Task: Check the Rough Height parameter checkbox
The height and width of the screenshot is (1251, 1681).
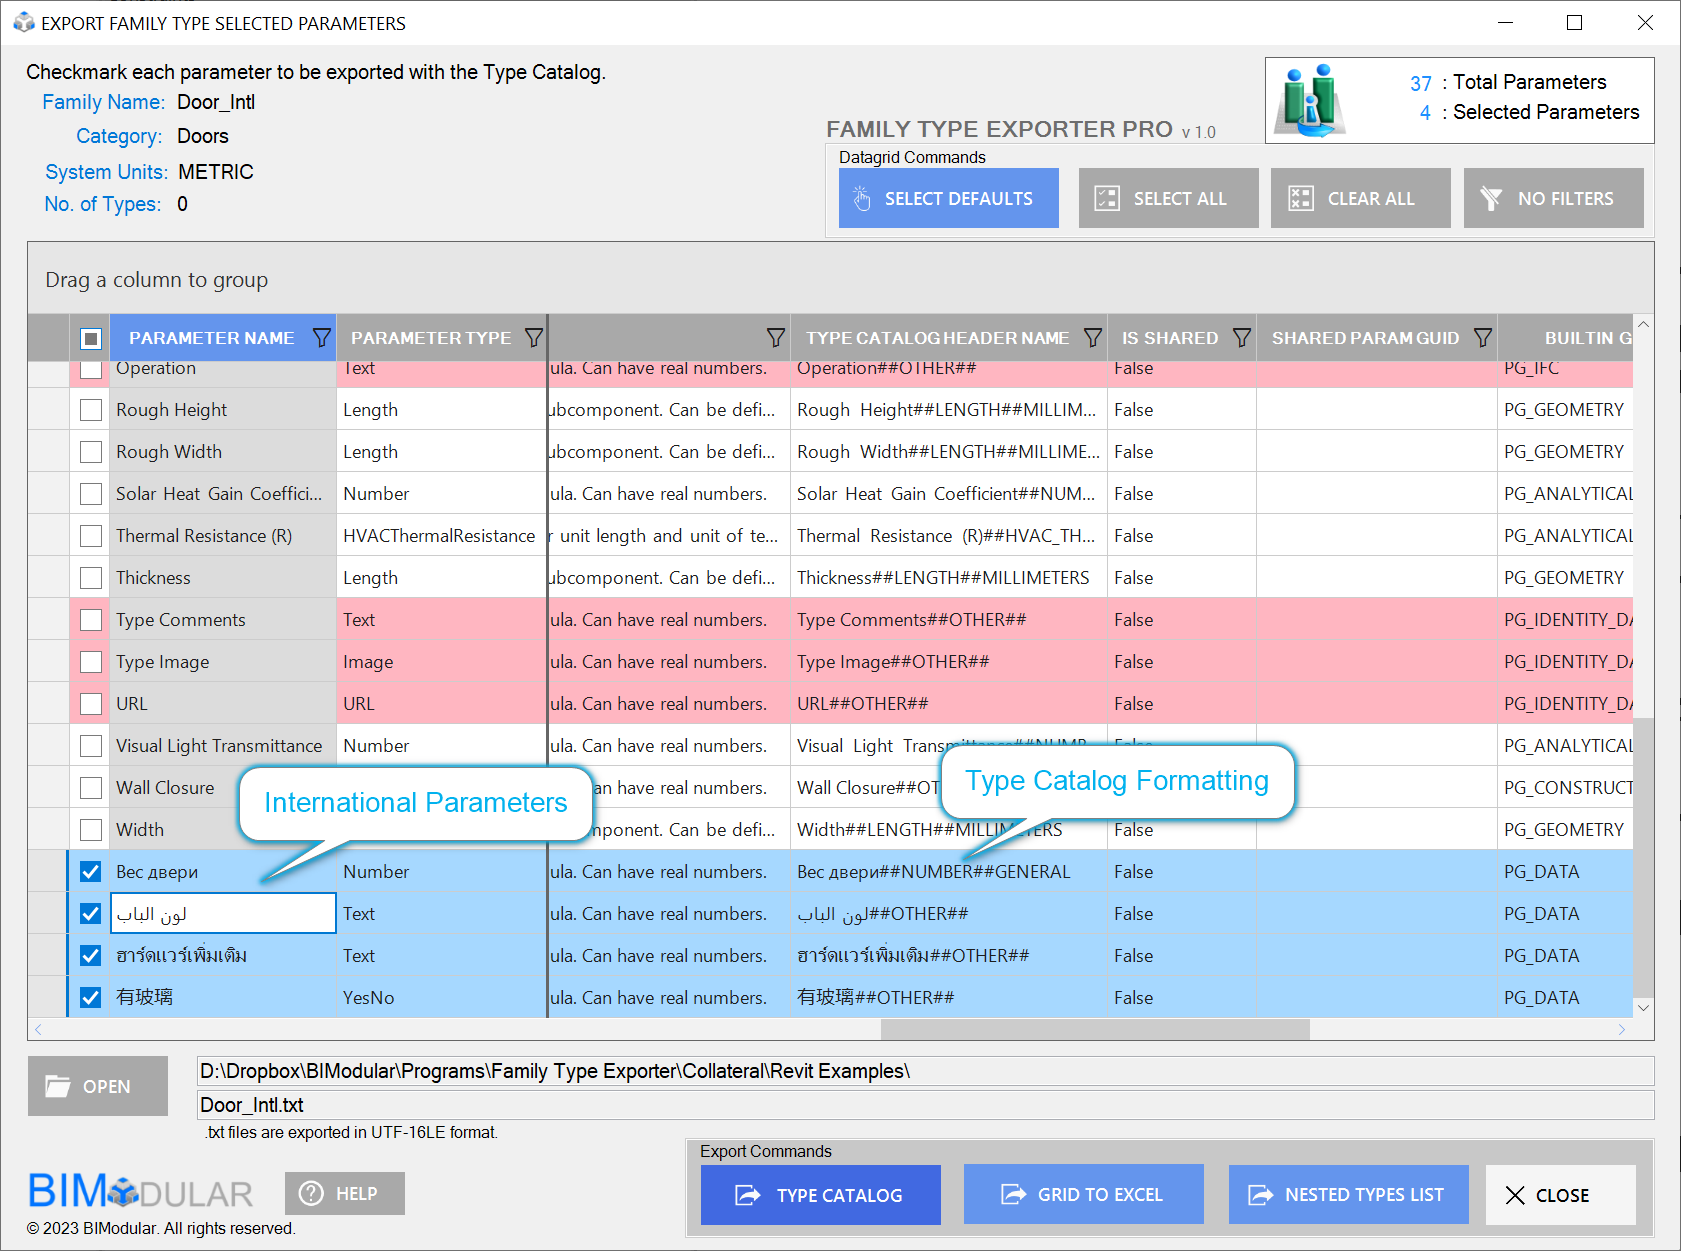Action: (x=91, y=410)
